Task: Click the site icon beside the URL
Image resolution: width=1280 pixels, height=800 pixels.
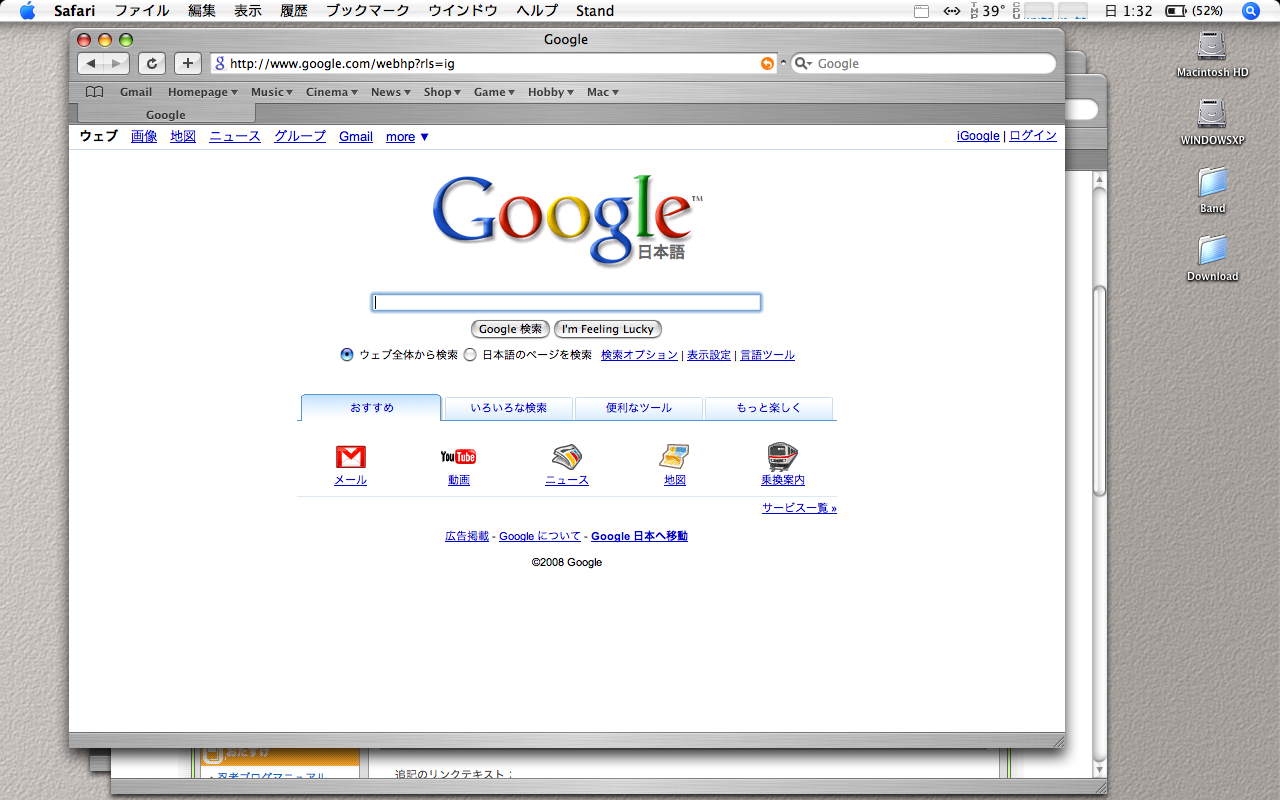Action: pos(220,63)
